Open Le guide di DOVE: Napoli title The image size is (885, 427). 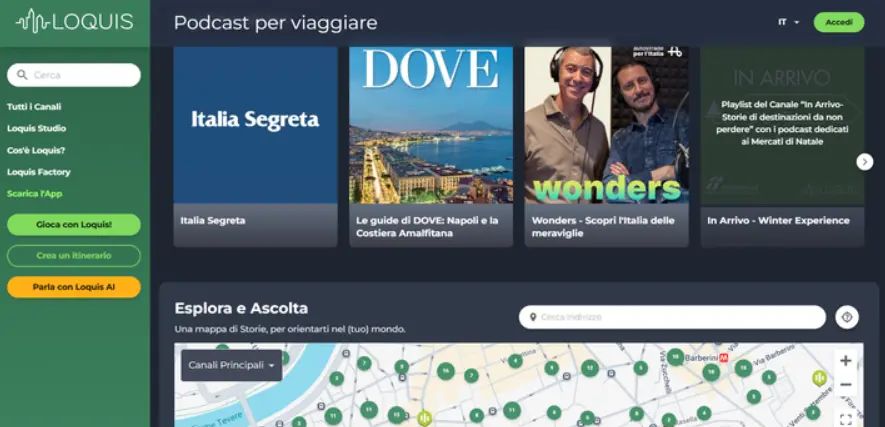pos(427,227)
